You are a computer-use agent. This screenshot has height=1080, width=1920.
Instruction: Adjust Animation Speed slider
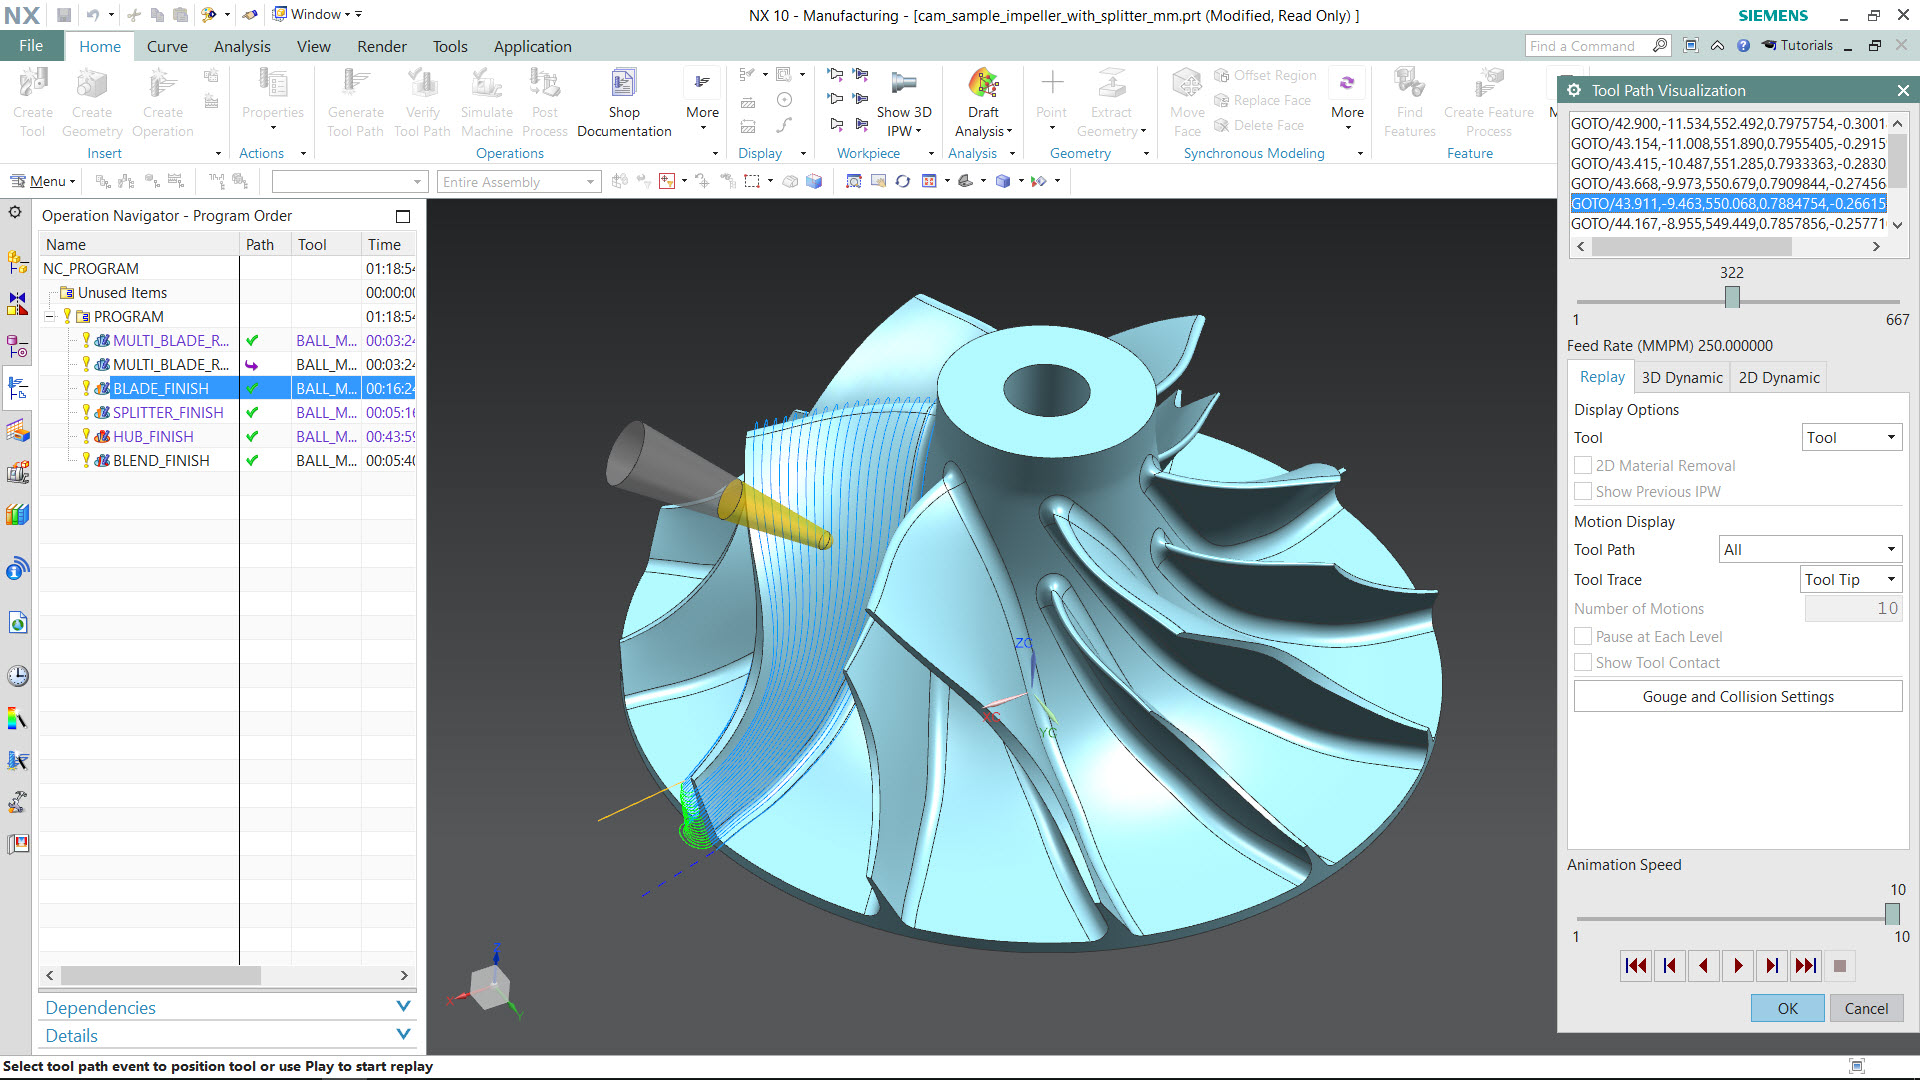pyautogui.click(x=1892, y=914)
